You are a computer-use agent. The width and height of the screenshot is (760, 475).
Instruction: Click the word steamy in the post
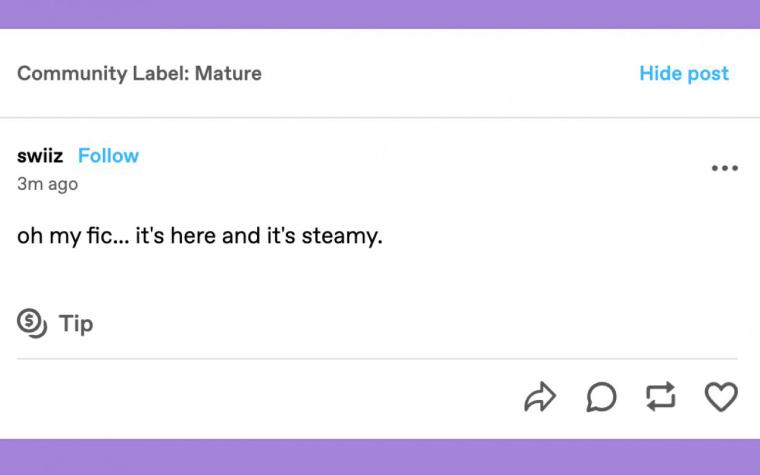click(x=340, y=237)
